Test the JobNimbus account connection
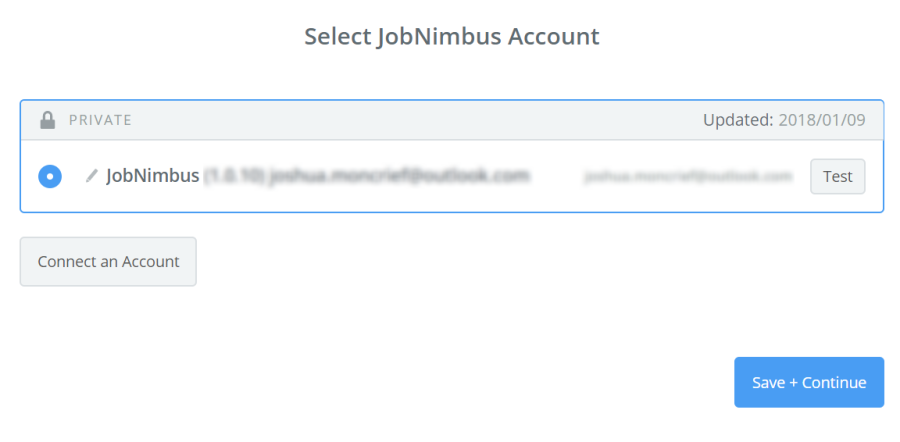 pyautogui.click(x=837, y=176)
